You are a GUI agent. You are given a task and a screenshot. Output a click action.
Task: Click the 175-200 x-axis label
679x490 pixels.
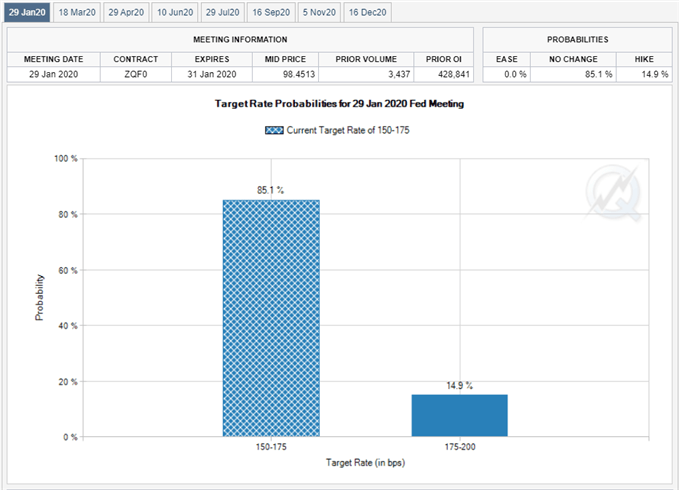[x=460, y=447]
